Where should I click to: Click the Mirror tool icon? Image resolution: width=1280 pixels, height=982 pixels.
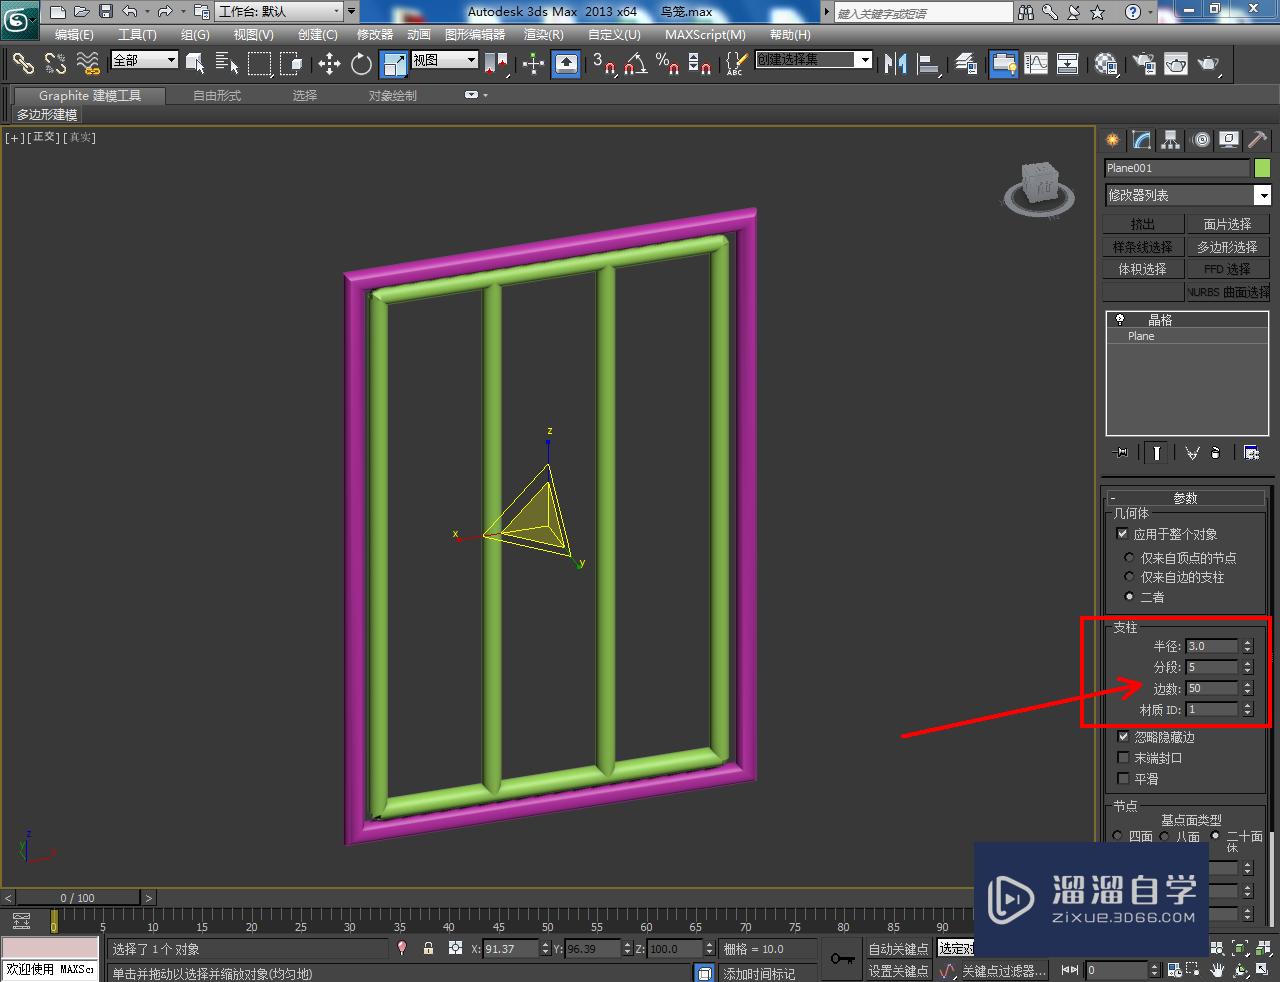point(895,63)
